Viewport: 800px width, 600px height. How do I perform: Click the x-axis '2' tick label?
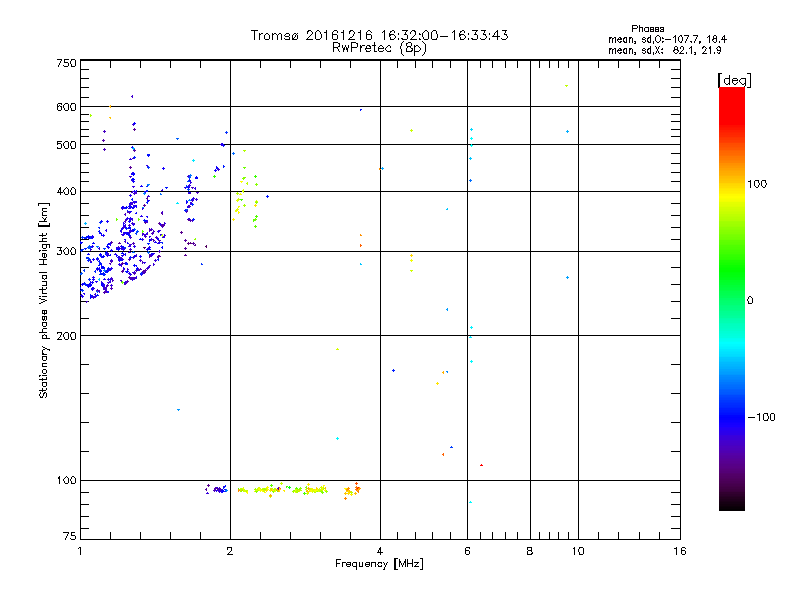[230, 551]
